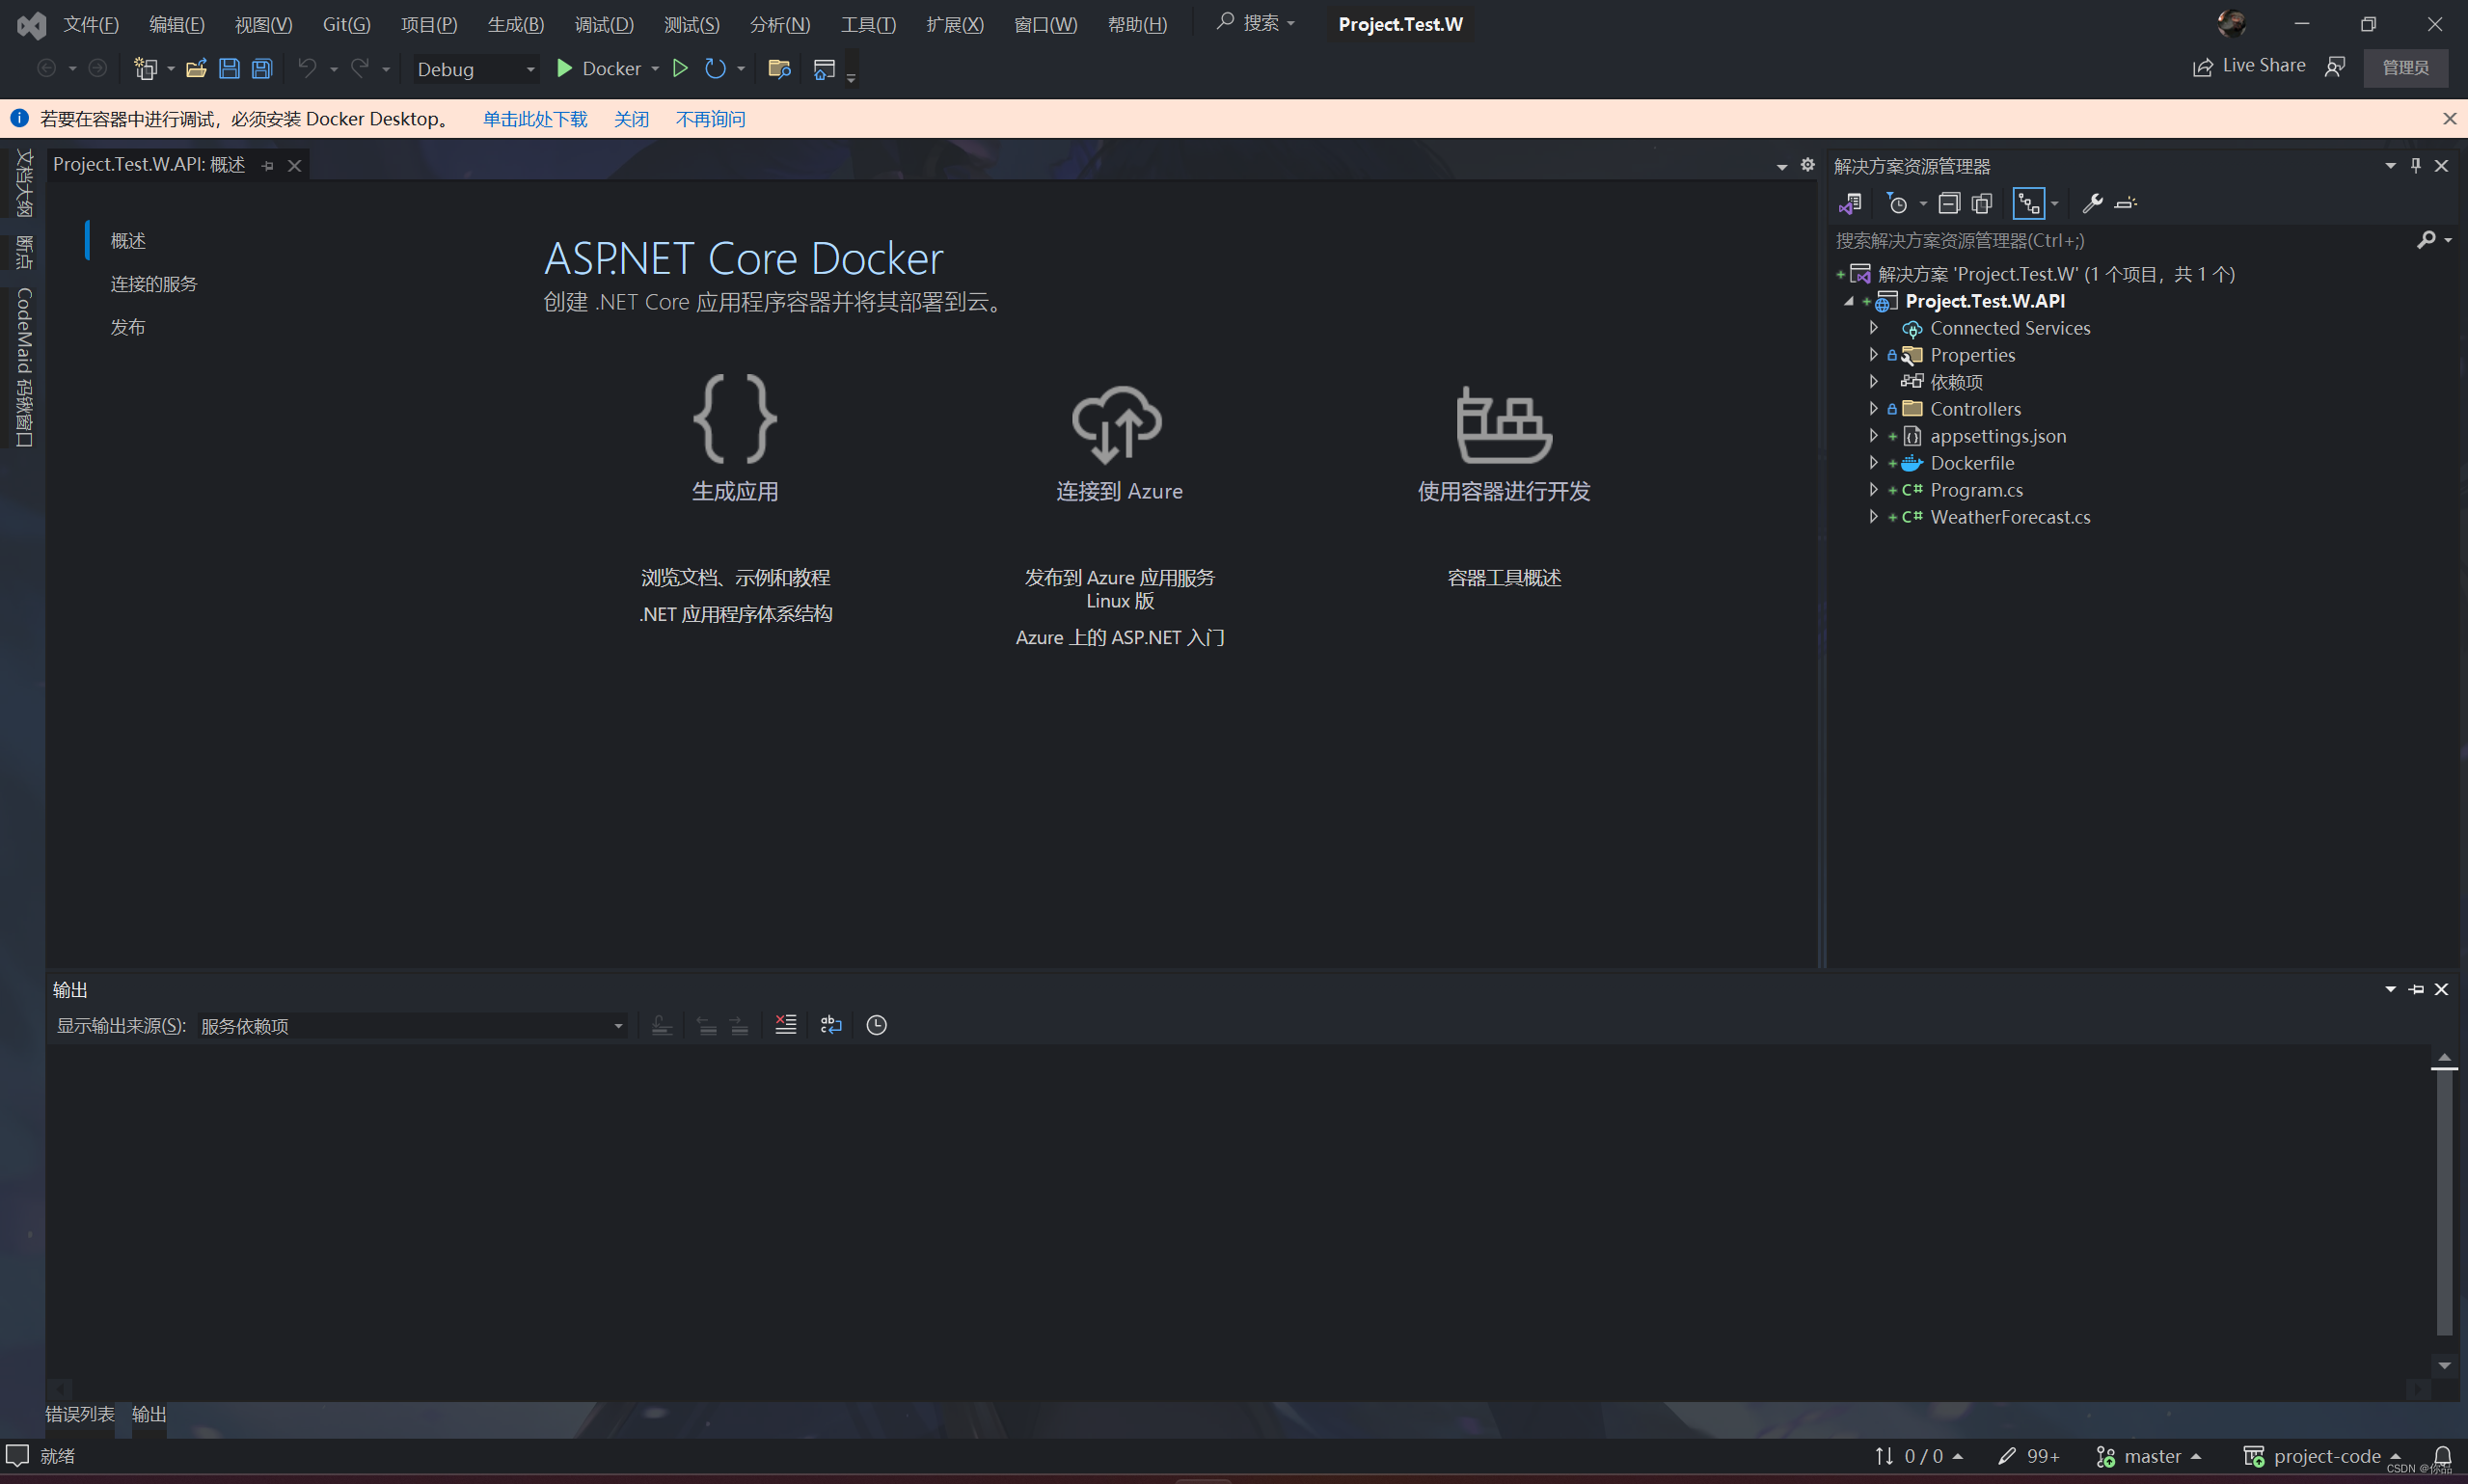Screen dimensions: 2468x1484
Task: Toggle timestamps with the Output clock icon
Action: tap(877, 1025)
